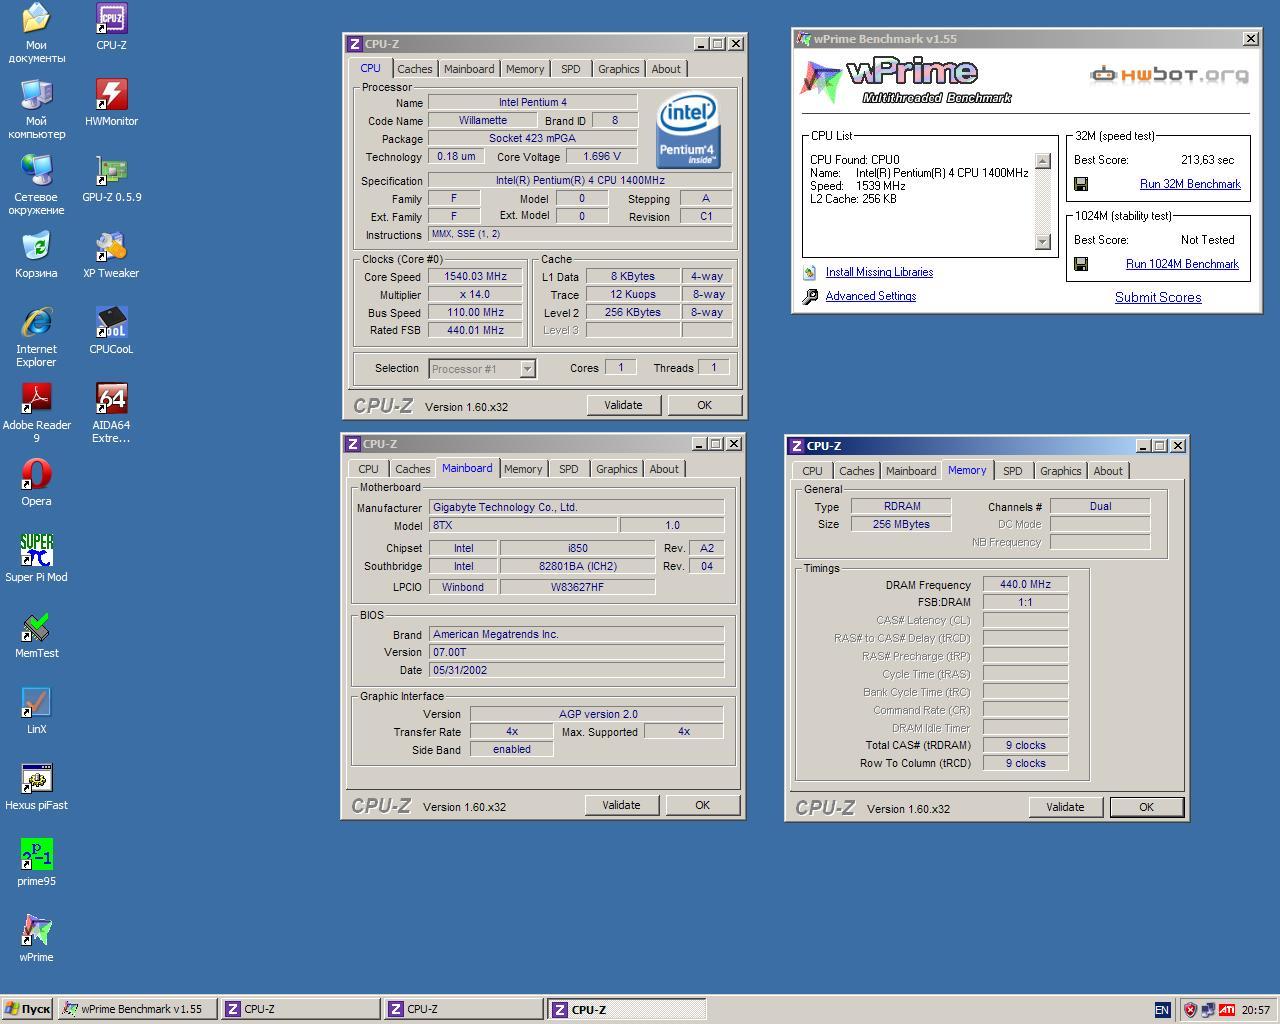The width and height of the screenshot is (1280, 1024).
Task: Click the Specification field in CPU-Z
Action: pos(580,181)
